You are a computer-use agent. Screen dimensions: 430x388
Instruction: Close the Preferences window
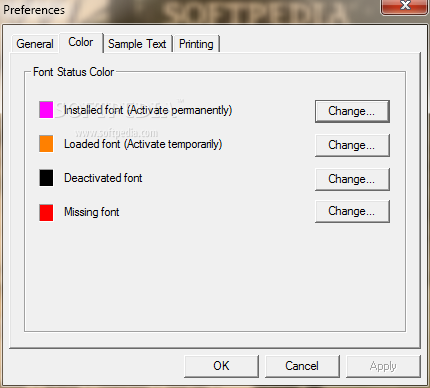pos(405,6)
